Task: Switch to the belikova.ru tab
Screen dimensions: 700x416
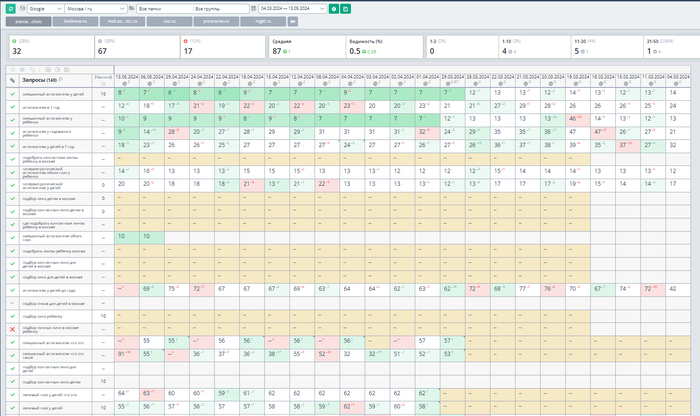Action: [75, 21]
